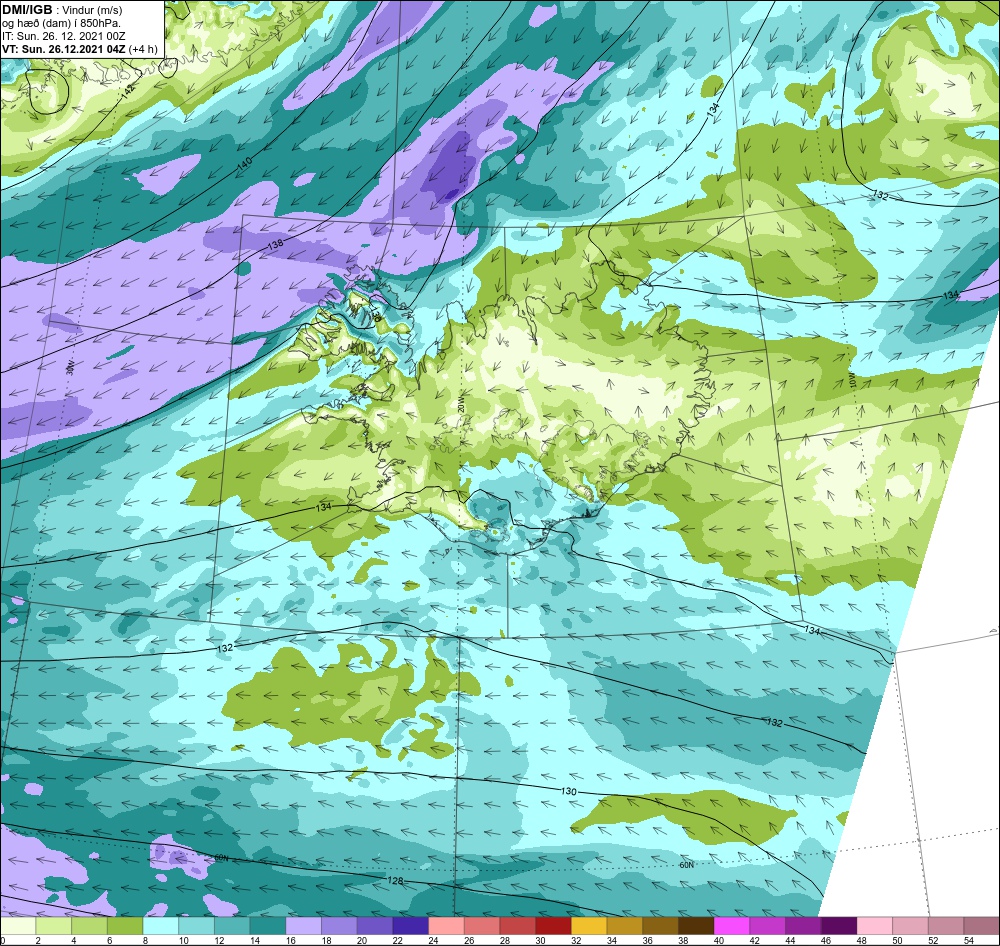
Task: Select the dark teal 14–16 m/s legend swatch
Action: (x=268, y=926)
